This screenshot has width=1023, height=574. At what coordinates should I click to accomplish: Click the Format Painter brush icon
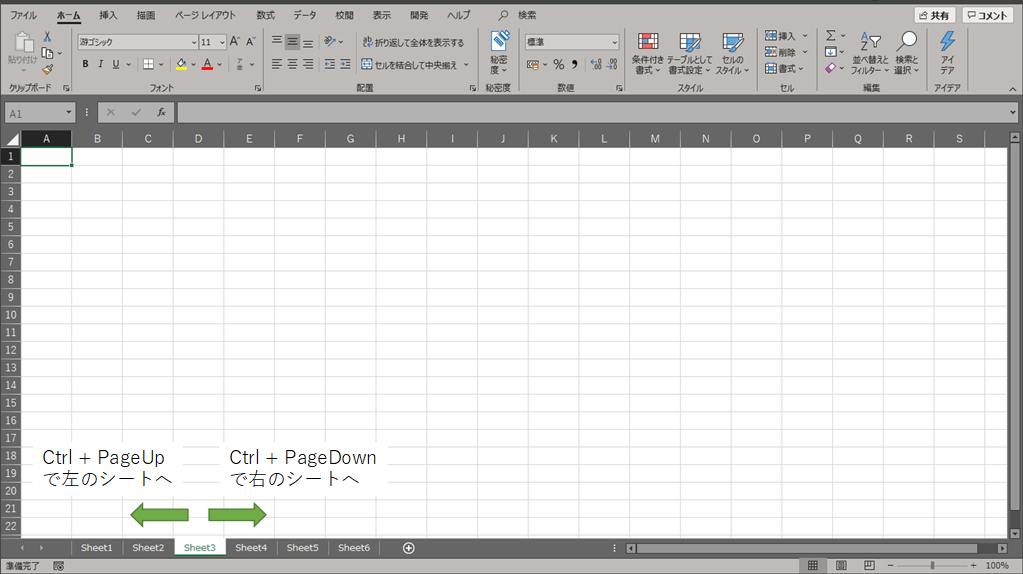tap(47, 70)
